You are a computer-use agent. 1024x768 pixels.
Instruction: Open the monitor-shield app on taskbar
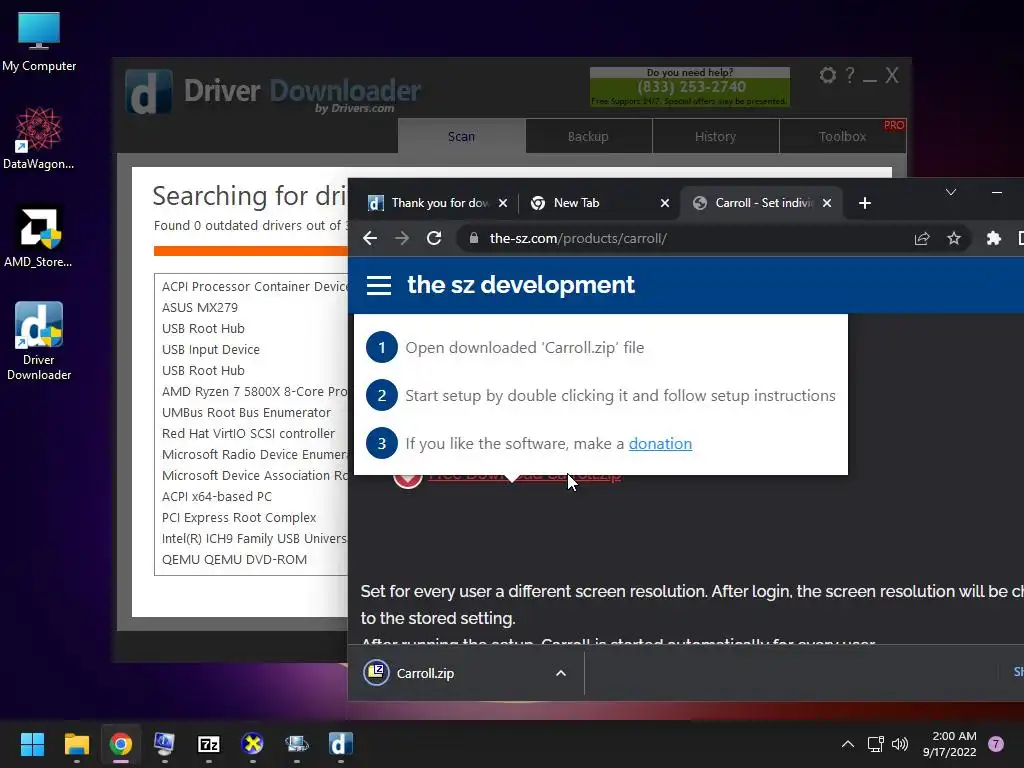pos(164,744)
